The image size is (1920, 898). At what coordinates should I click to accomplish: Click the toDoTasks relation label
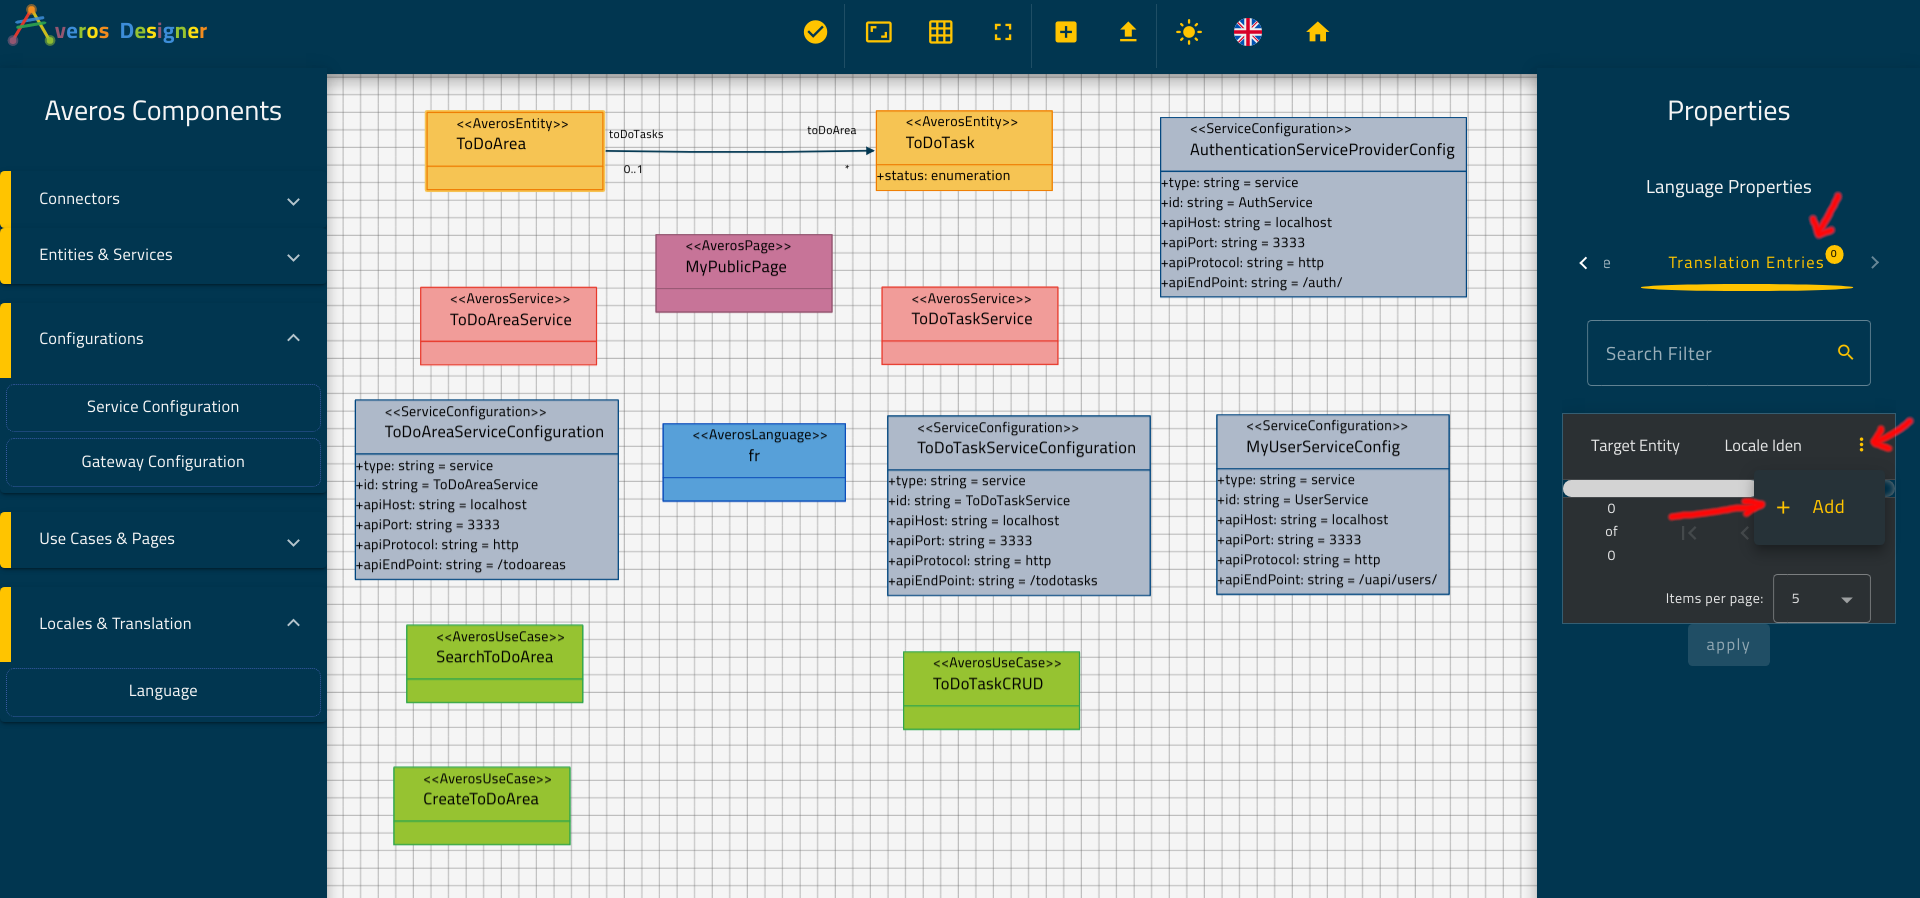[636, 134]
